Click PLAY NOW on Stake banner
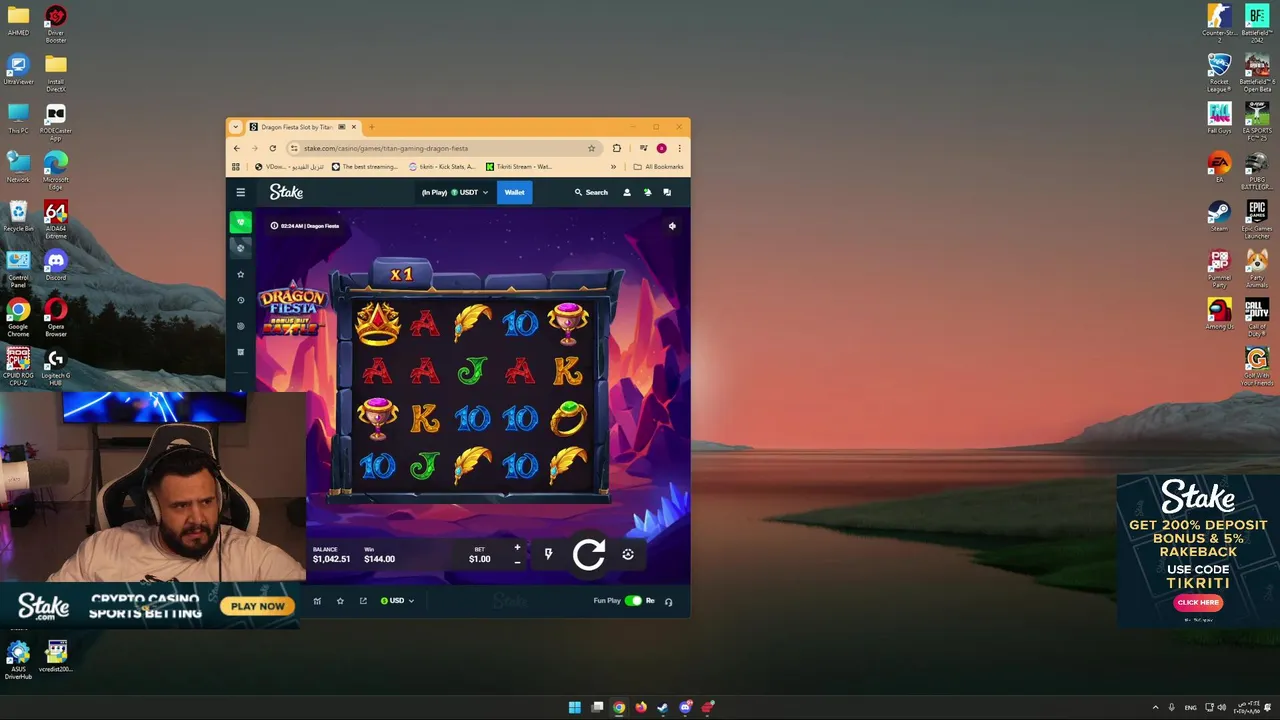Viewport: 1280px width, 720px height. tap(258, 606)
